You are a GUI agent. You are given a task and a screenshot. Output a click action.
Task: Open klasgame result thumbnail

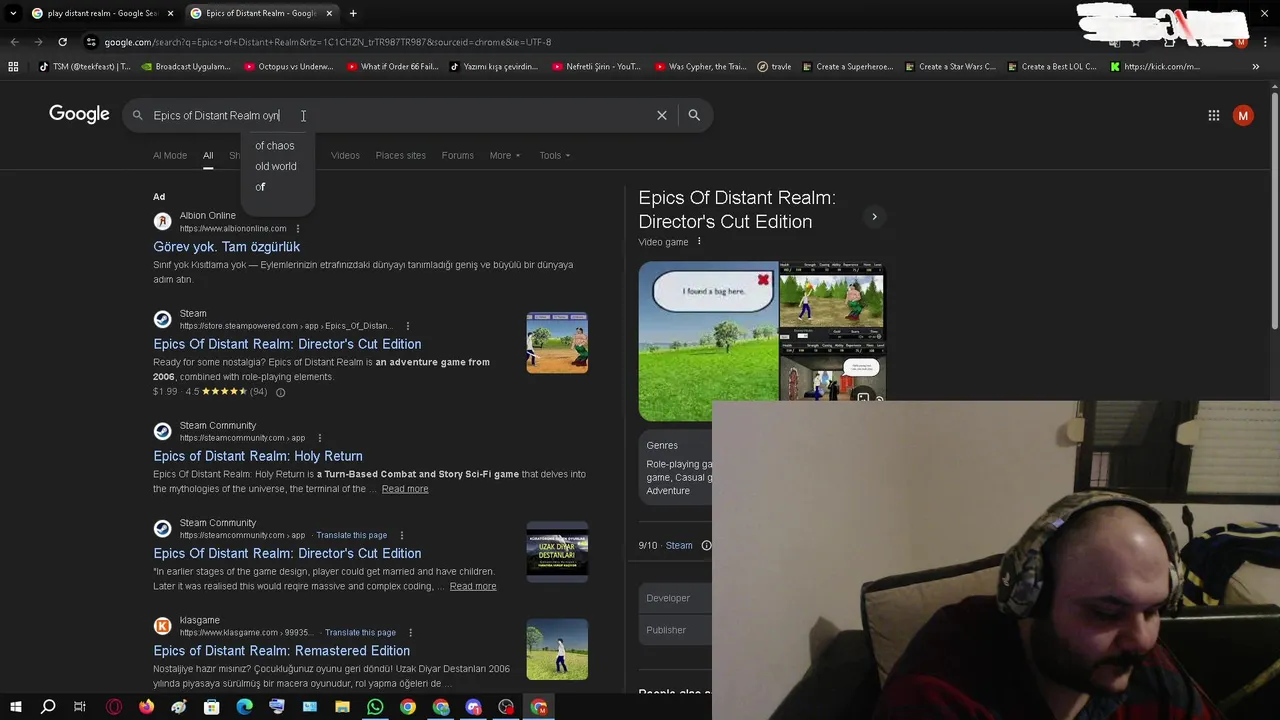[557, 649]
